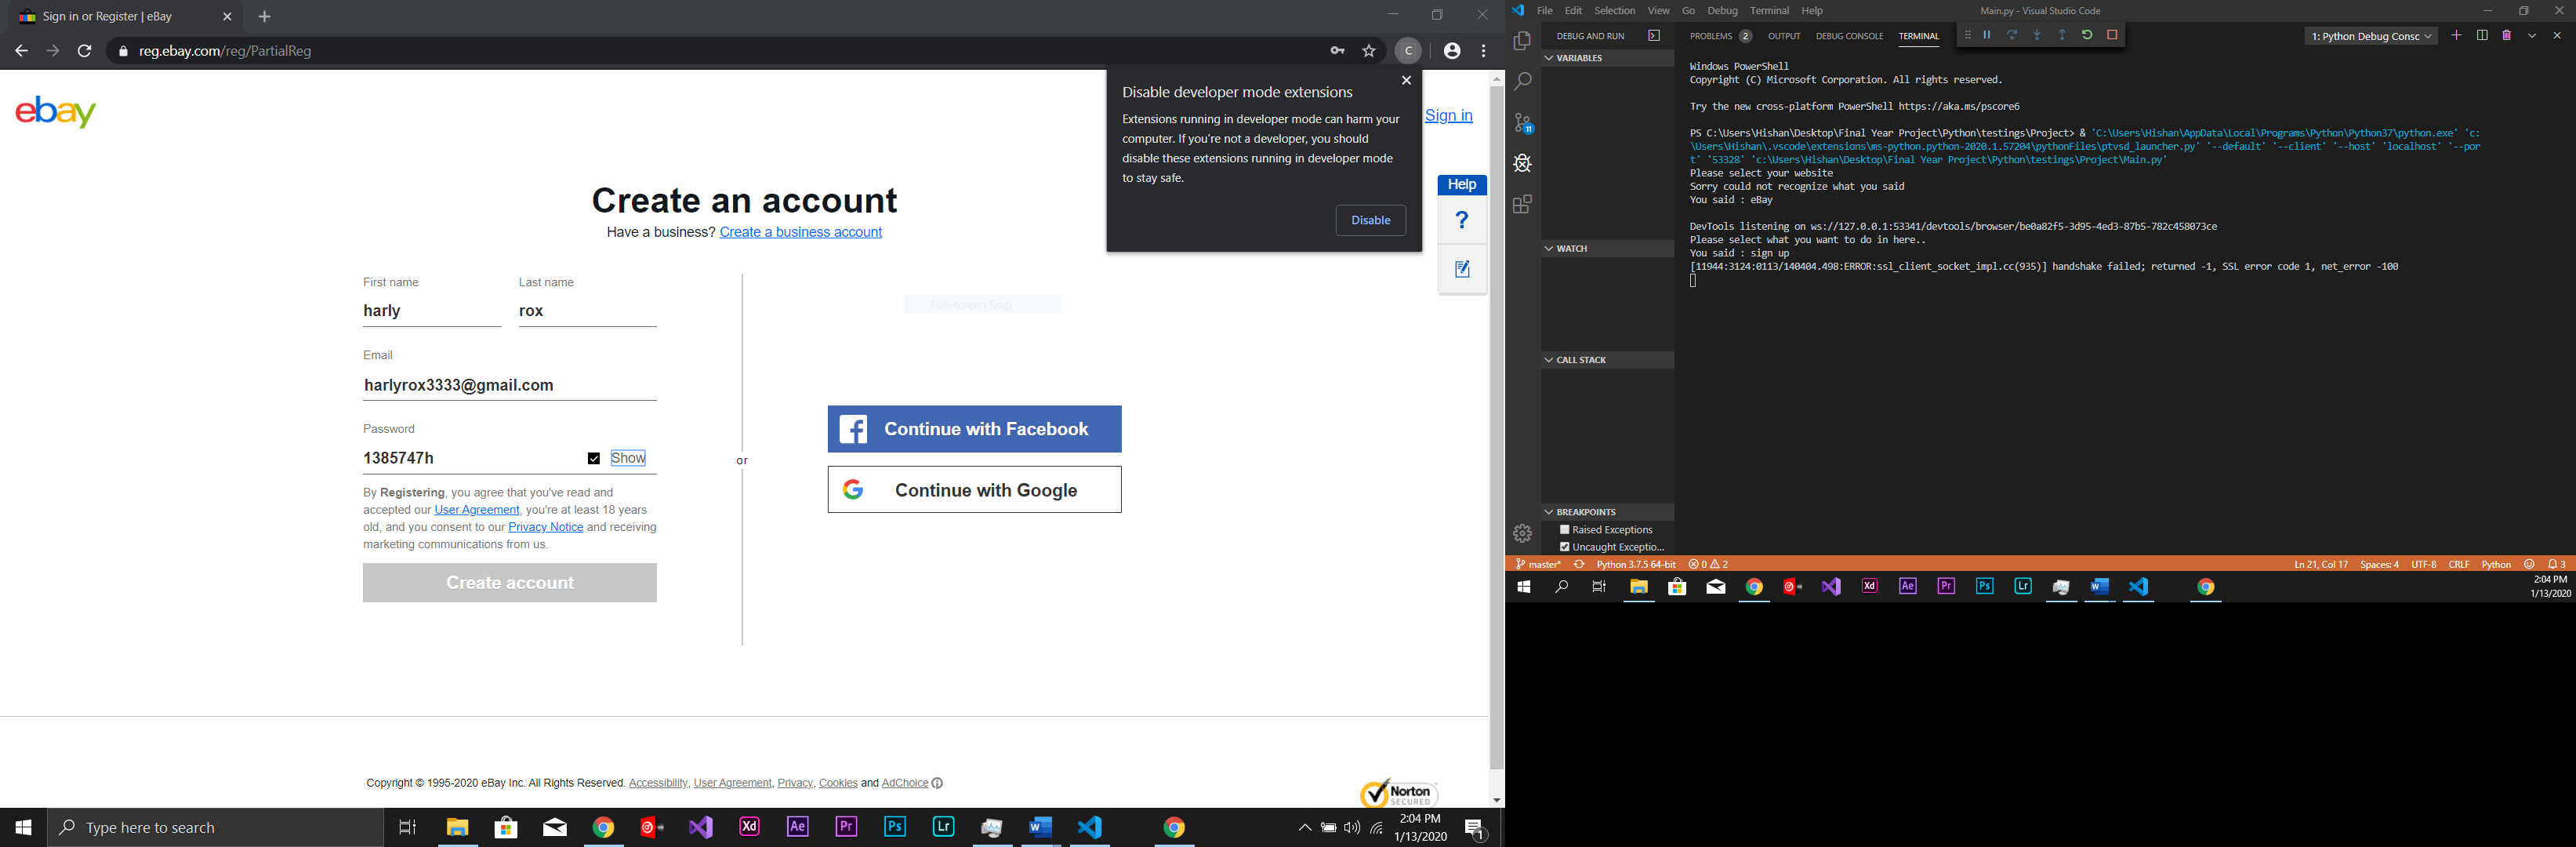Screen dimensions: 2576x847
Task: Disable developer mode extensions via the Disable button
Action: tap(1370, 220)
